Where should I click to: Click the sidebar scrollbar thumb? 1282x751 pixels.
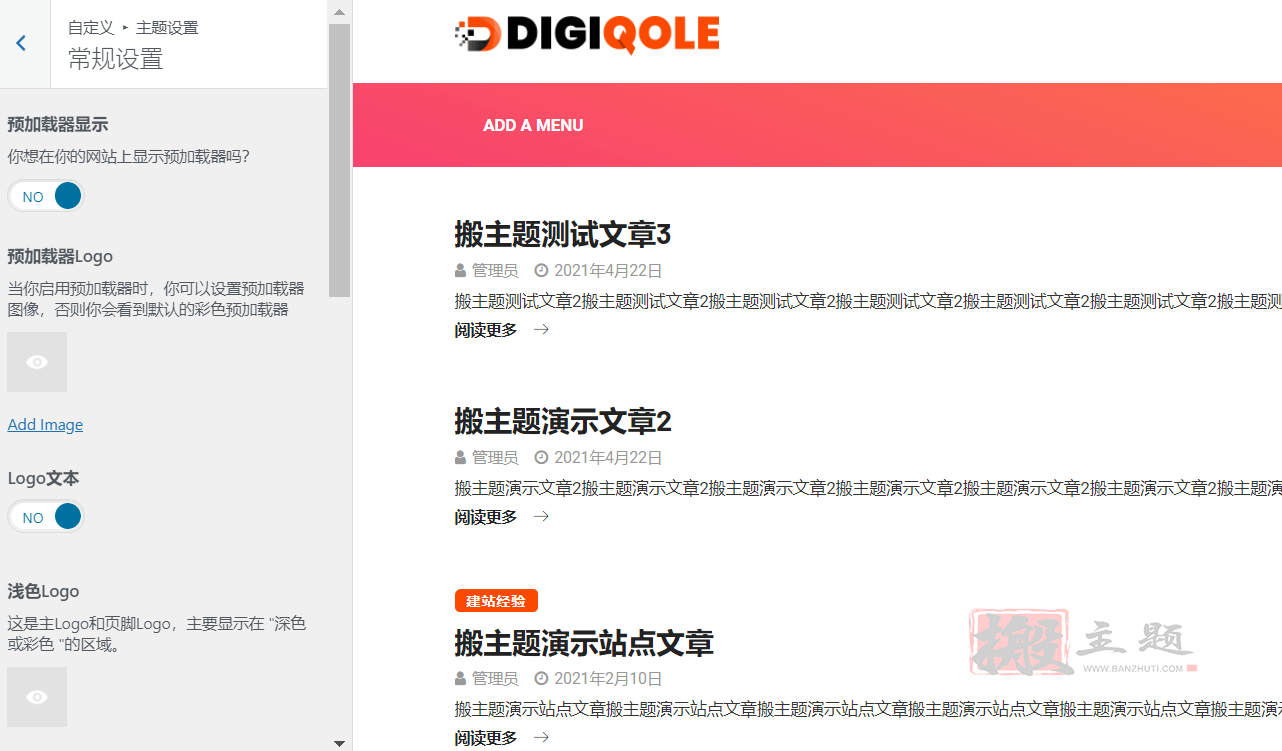click(339, 160)
